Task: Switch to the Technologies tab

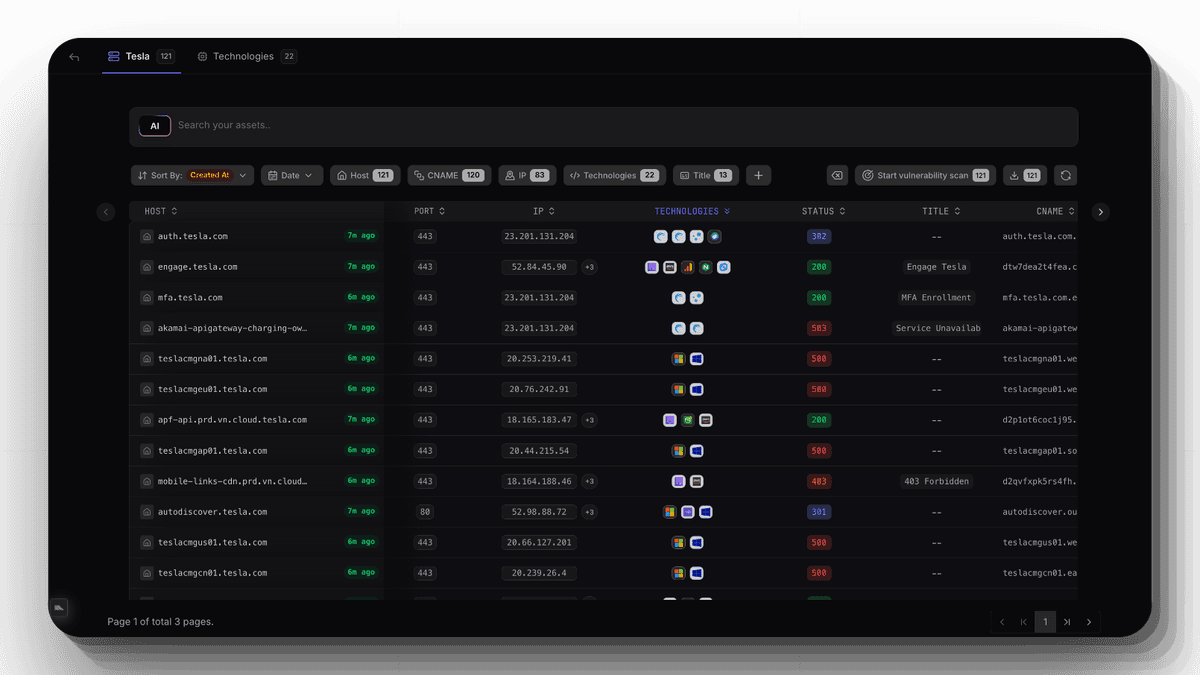Action: 247,56
